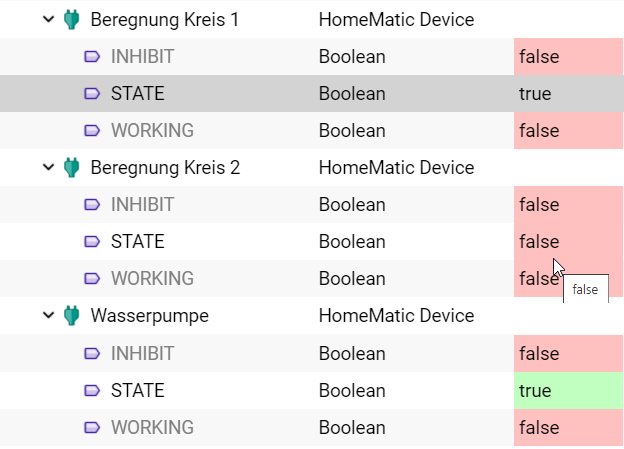
Task: Collapse the Beregnung Kreis 1 device node
Action: (48, 19)
